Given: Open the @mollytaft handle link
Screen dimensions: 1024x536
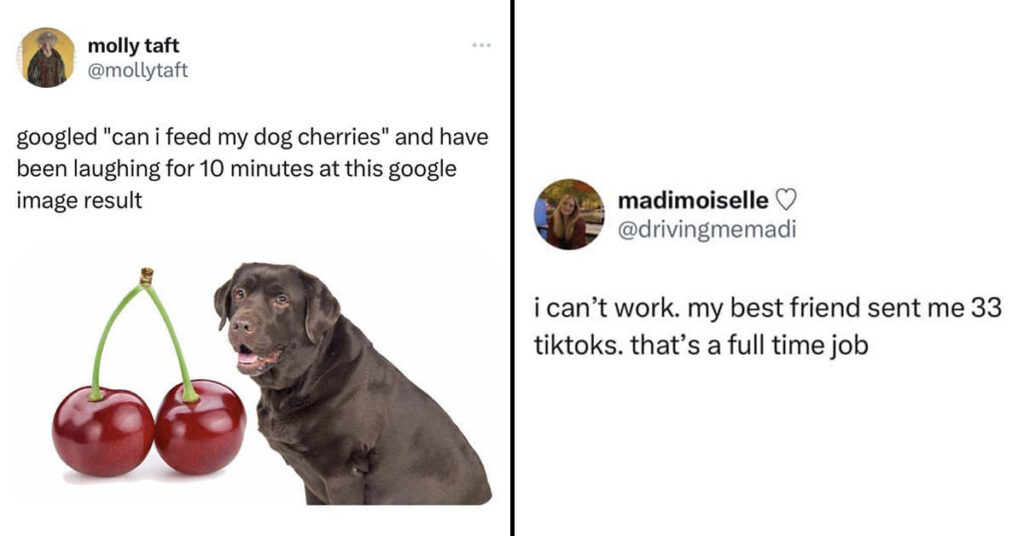Looking at the screenshot, I should coord(137,70).
